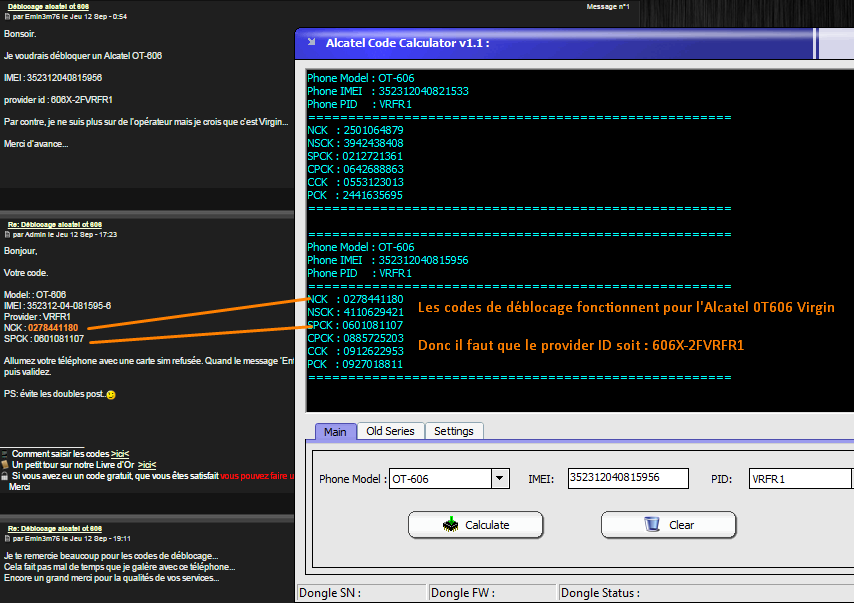Click 'NCK : 2501064879' in the calculator output
Viewport: 854px width, 603px height.
click(355, 130)
